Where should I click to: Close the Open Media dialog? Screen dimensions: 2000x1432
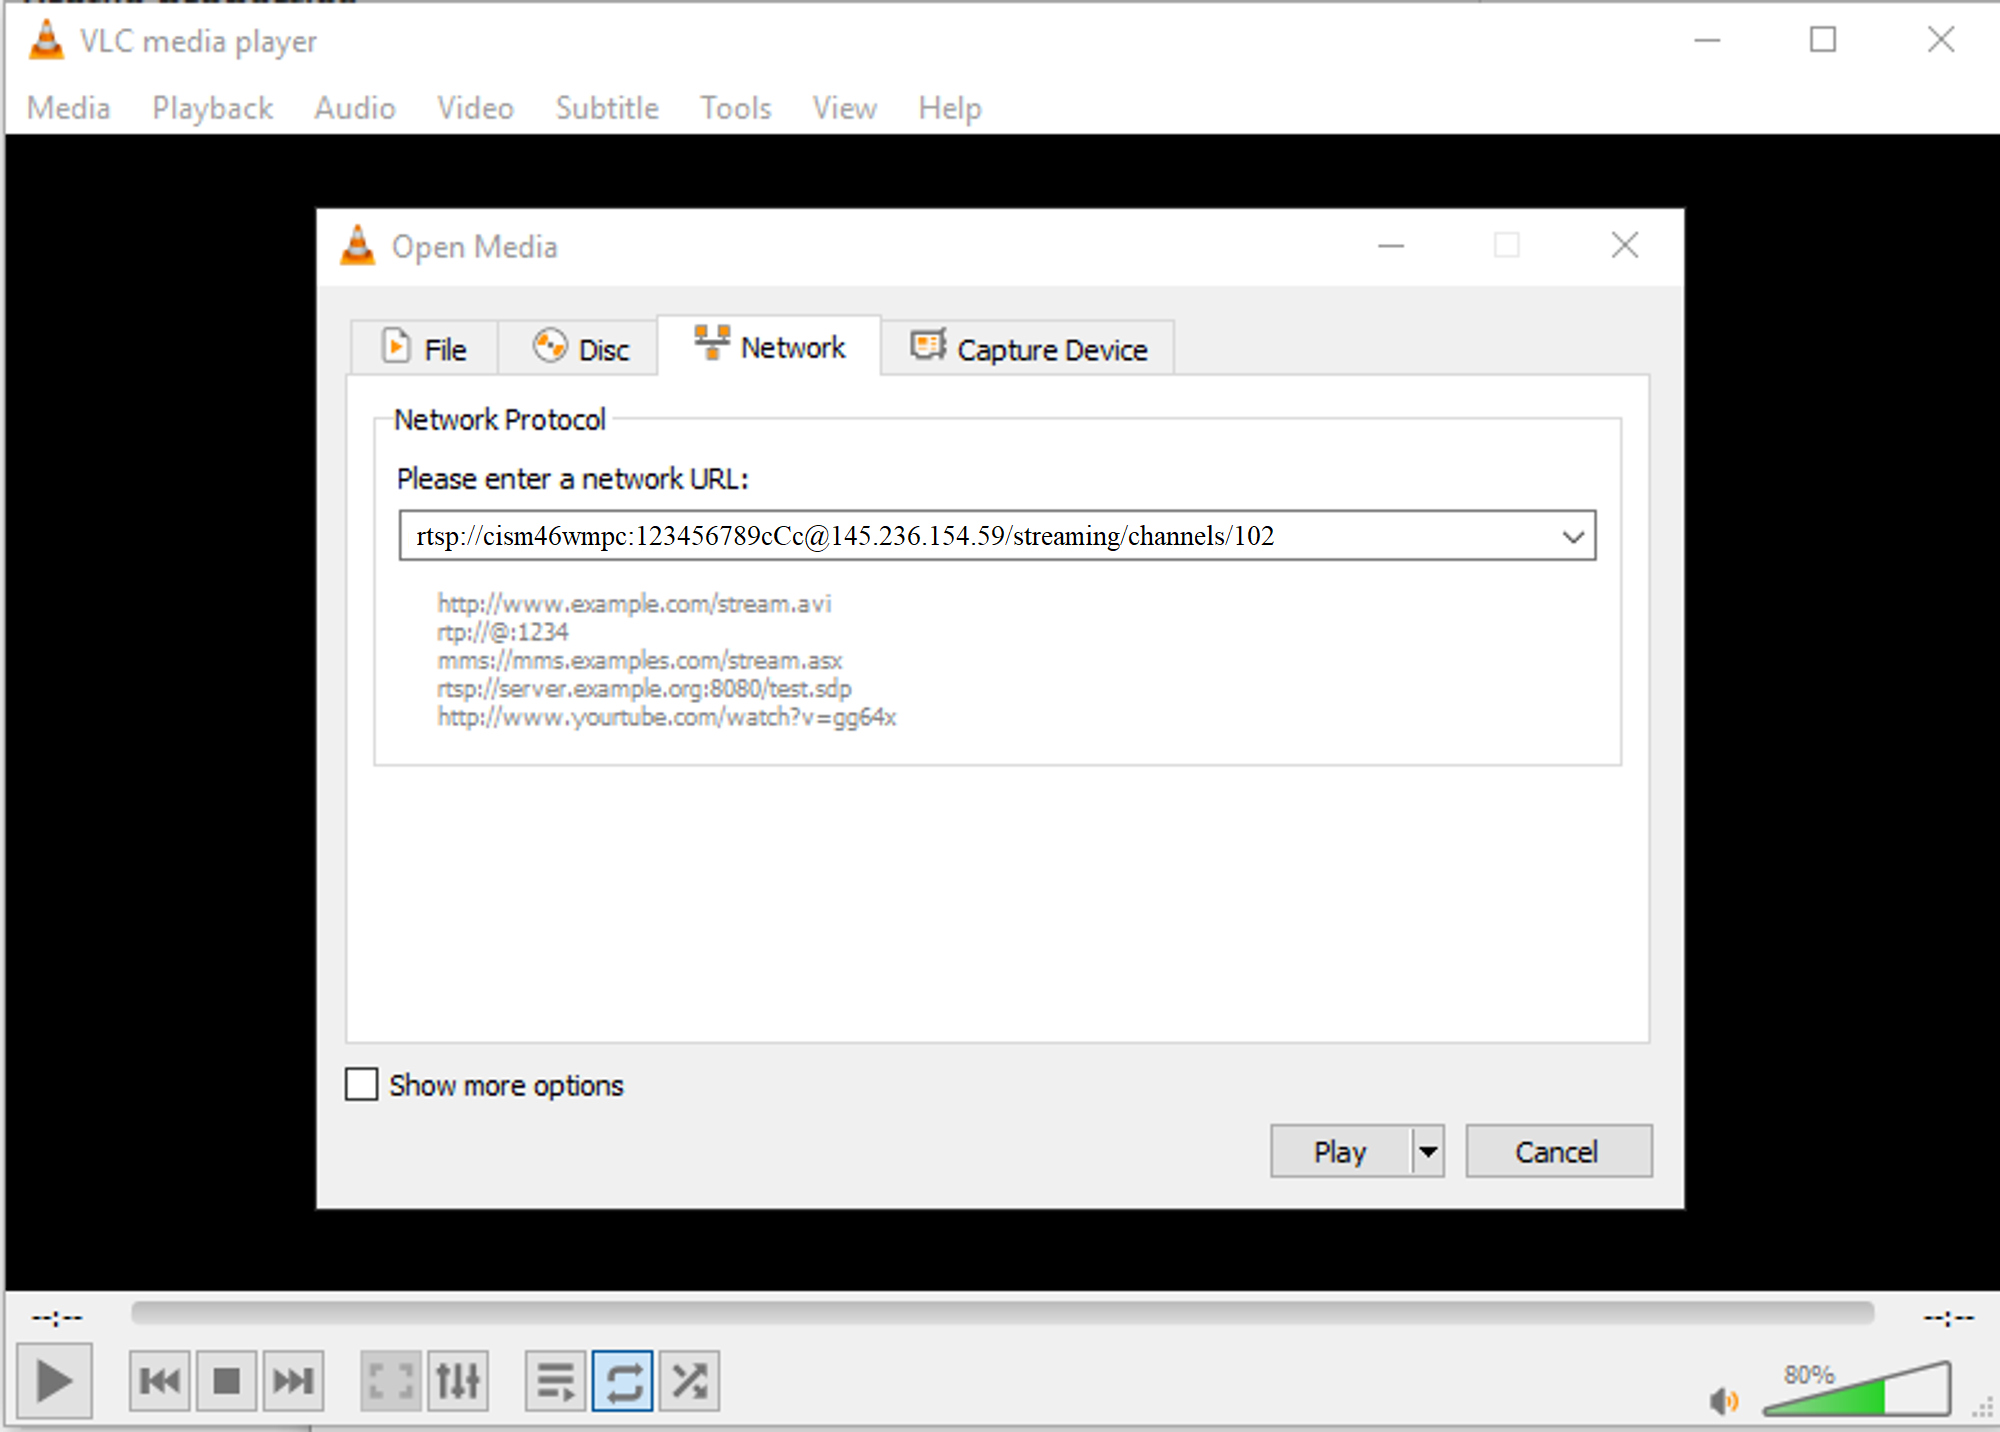pos(1625,245)
